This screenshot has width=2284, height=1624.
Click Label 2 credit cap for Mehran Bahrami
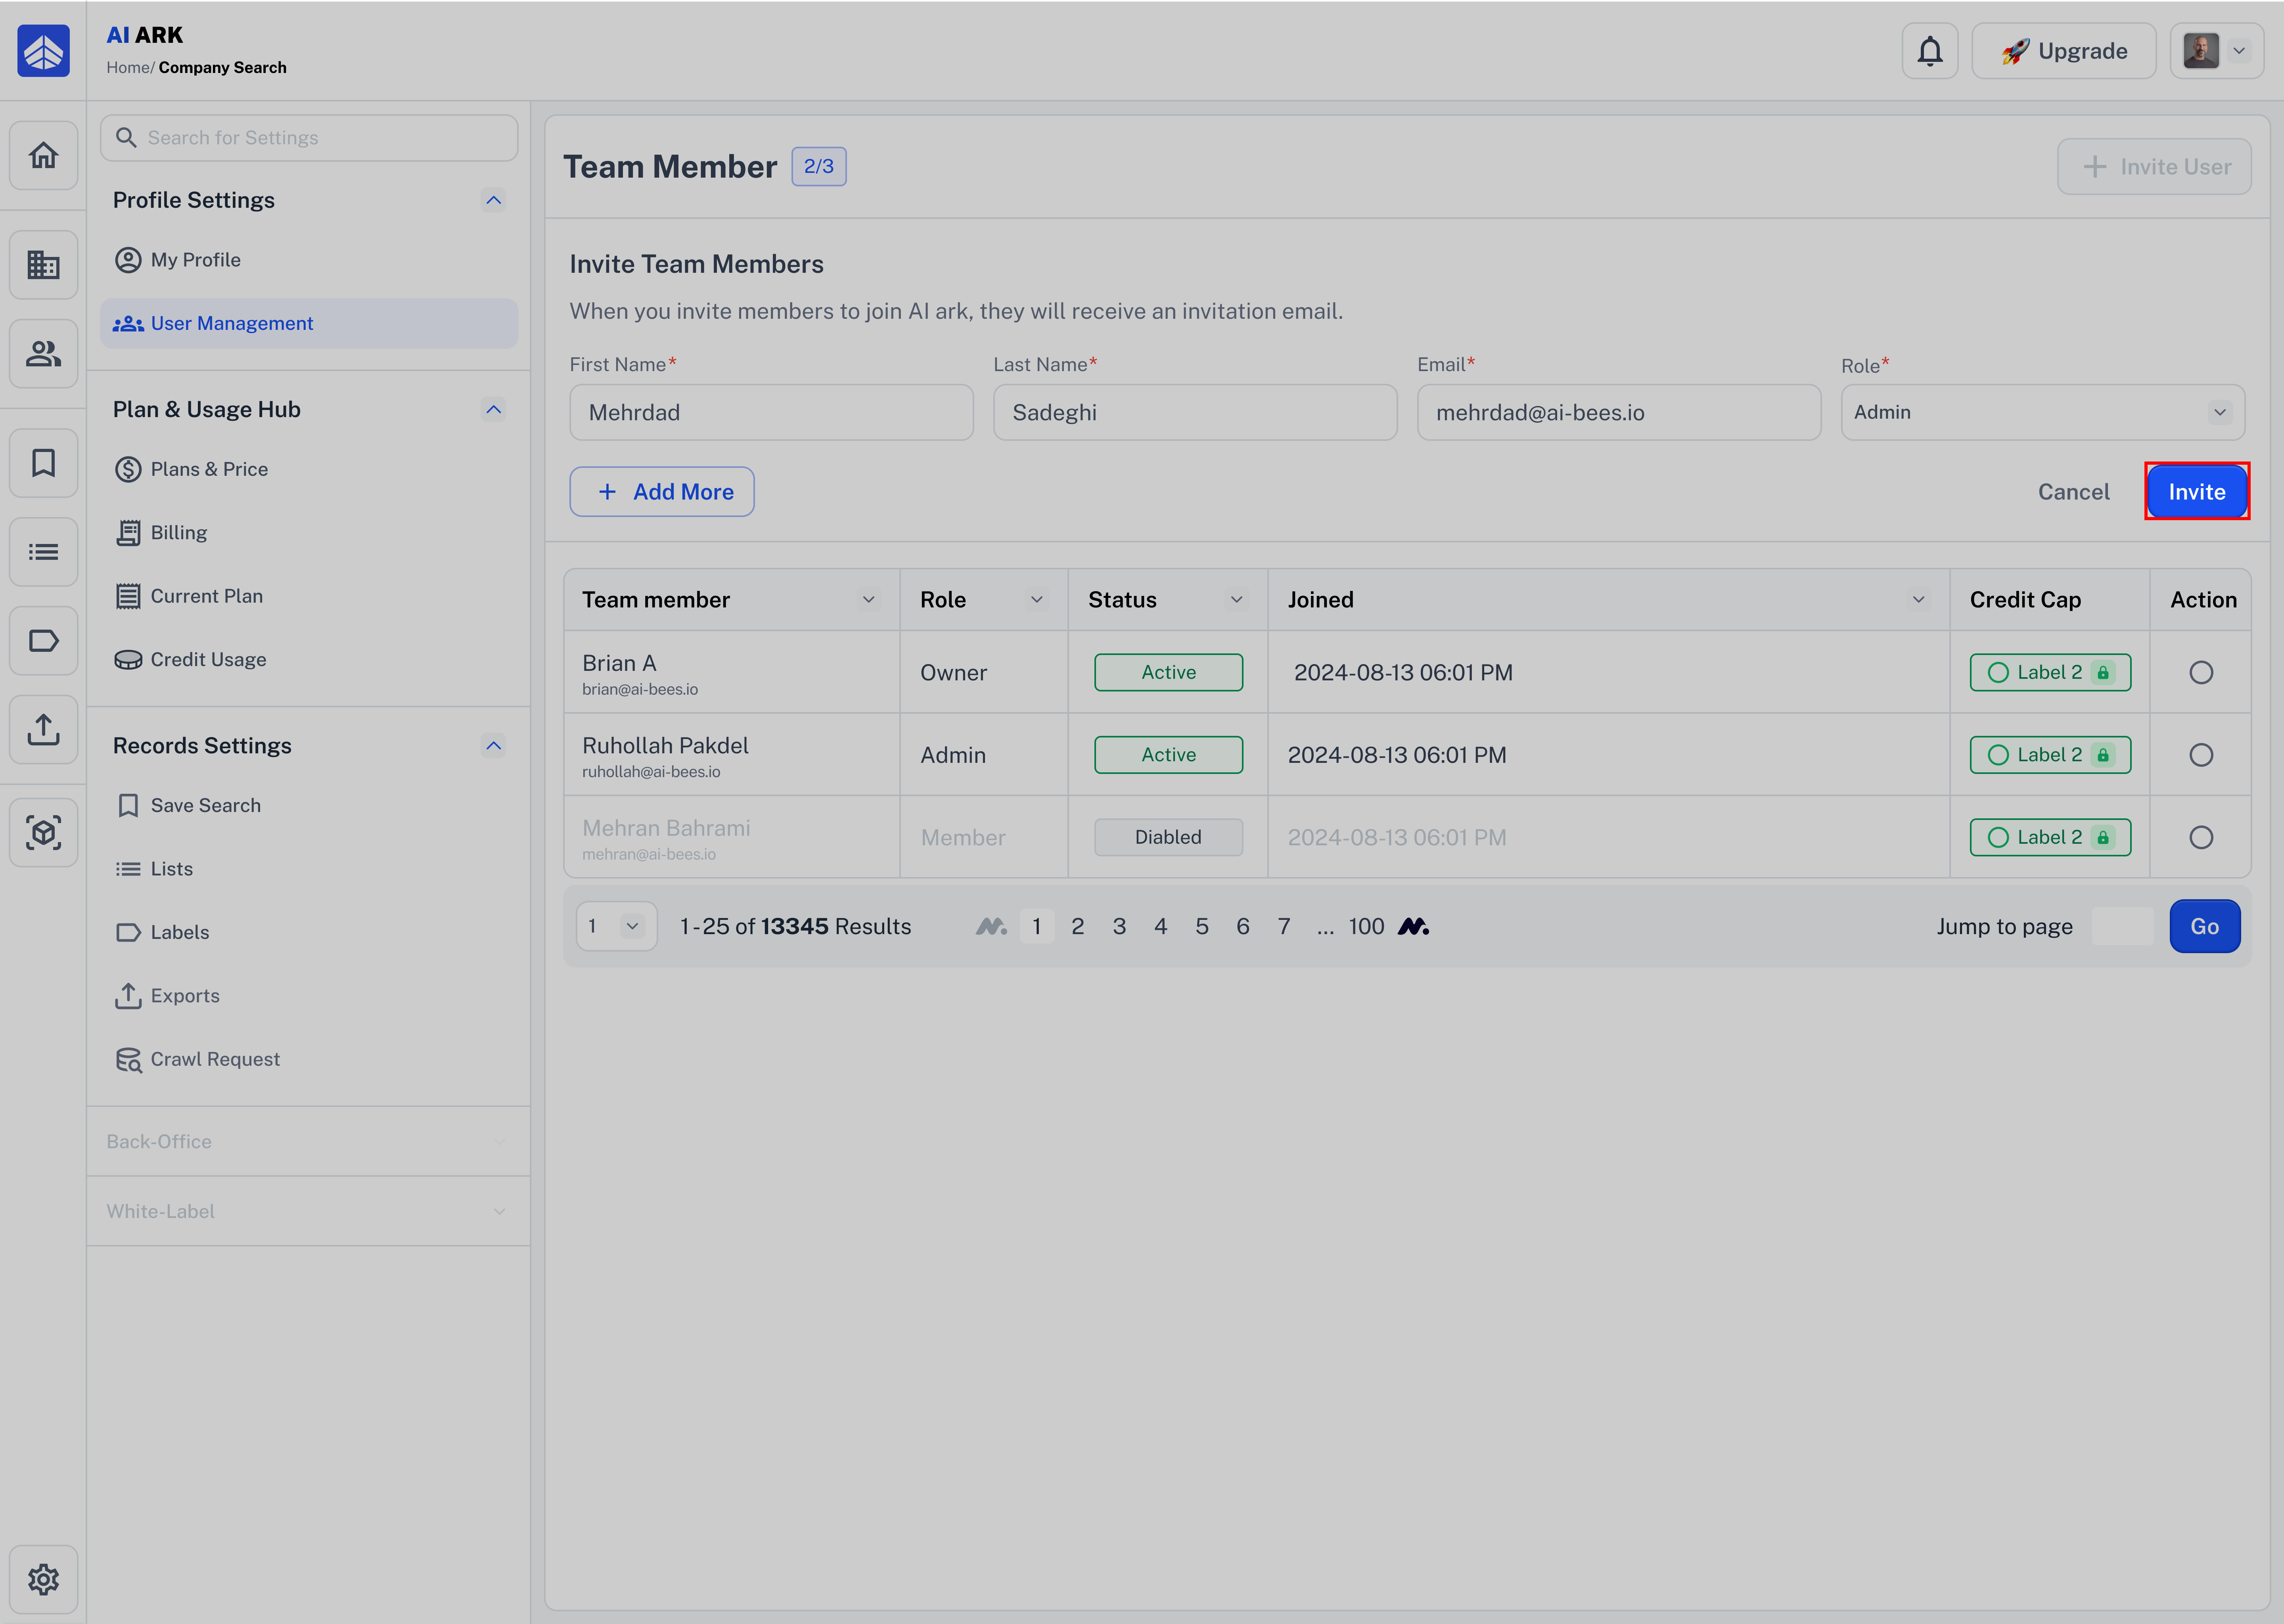[x=2050, y=837]
